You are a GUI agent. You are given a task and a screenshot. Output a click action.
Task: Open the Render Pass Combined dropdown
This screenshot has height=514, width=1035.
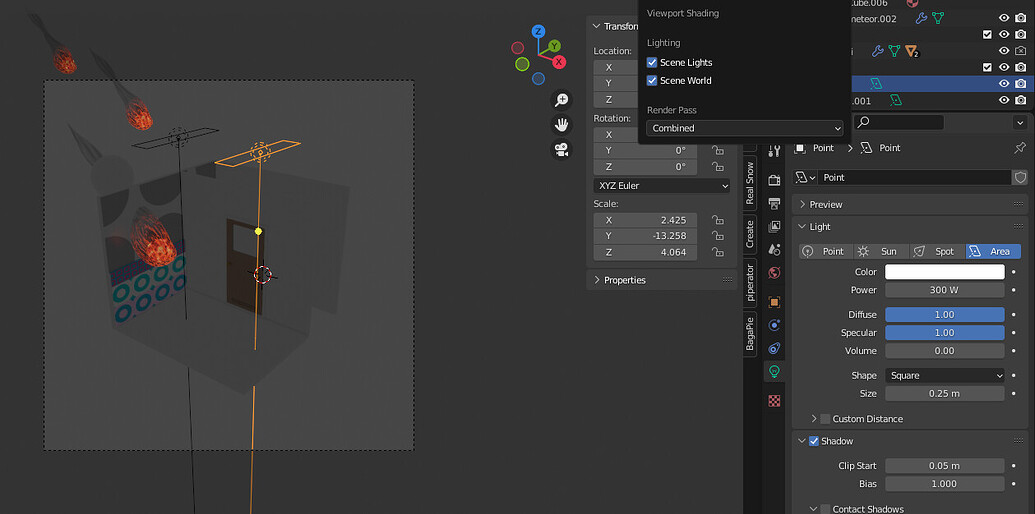(x=745, y=128)
